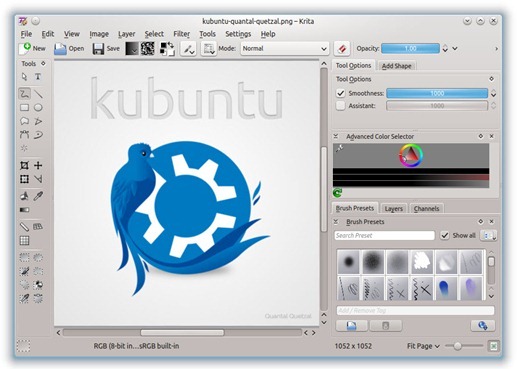This screenshot has height=369, width=524.
Task: Open the brush presets chooser dropdown
Action: [209, 49]
